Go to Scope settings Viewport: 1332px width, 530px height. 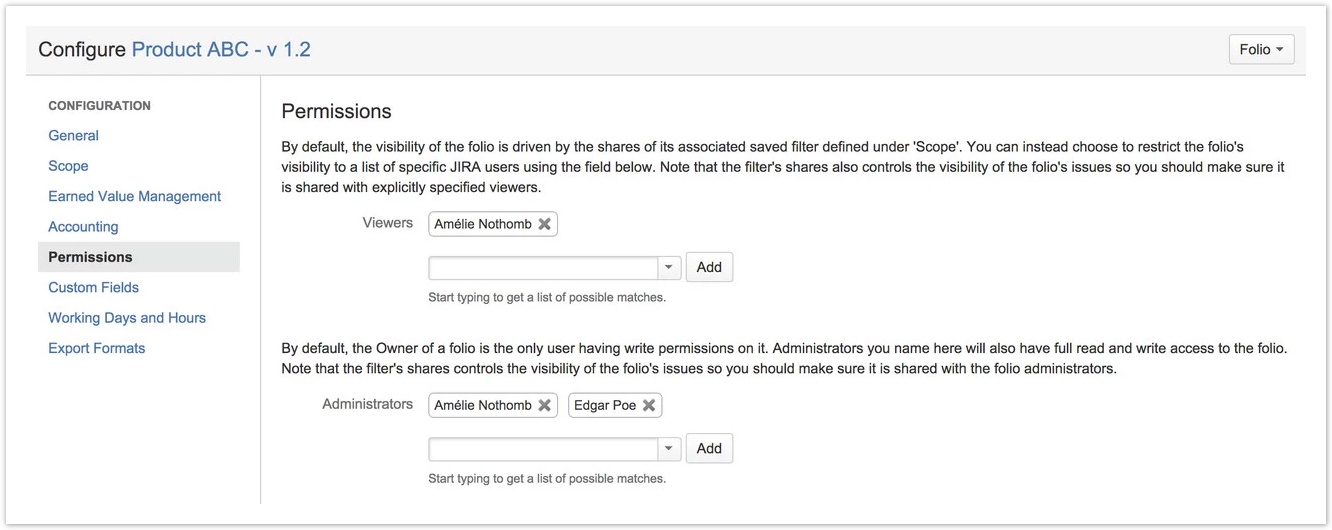point(68,166)
